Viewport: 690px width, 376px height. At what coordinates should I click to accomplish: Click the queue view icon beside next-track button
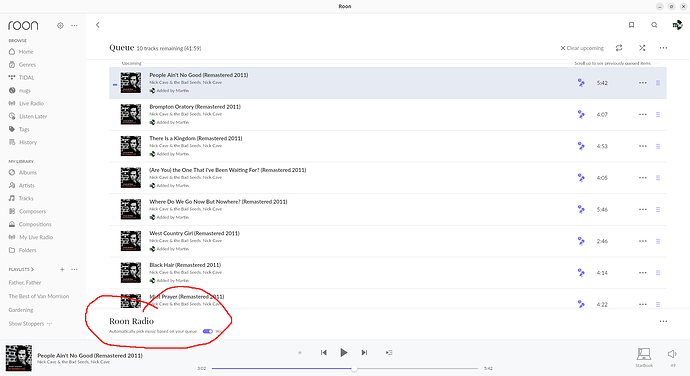[389, 352]
